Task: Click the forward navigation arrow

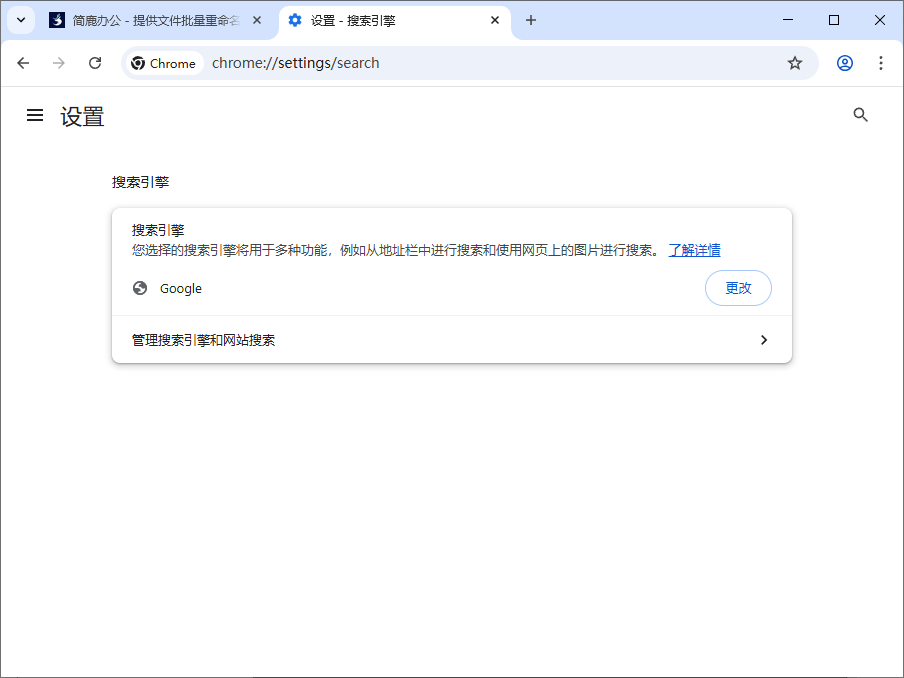Action: pos(59,62)
